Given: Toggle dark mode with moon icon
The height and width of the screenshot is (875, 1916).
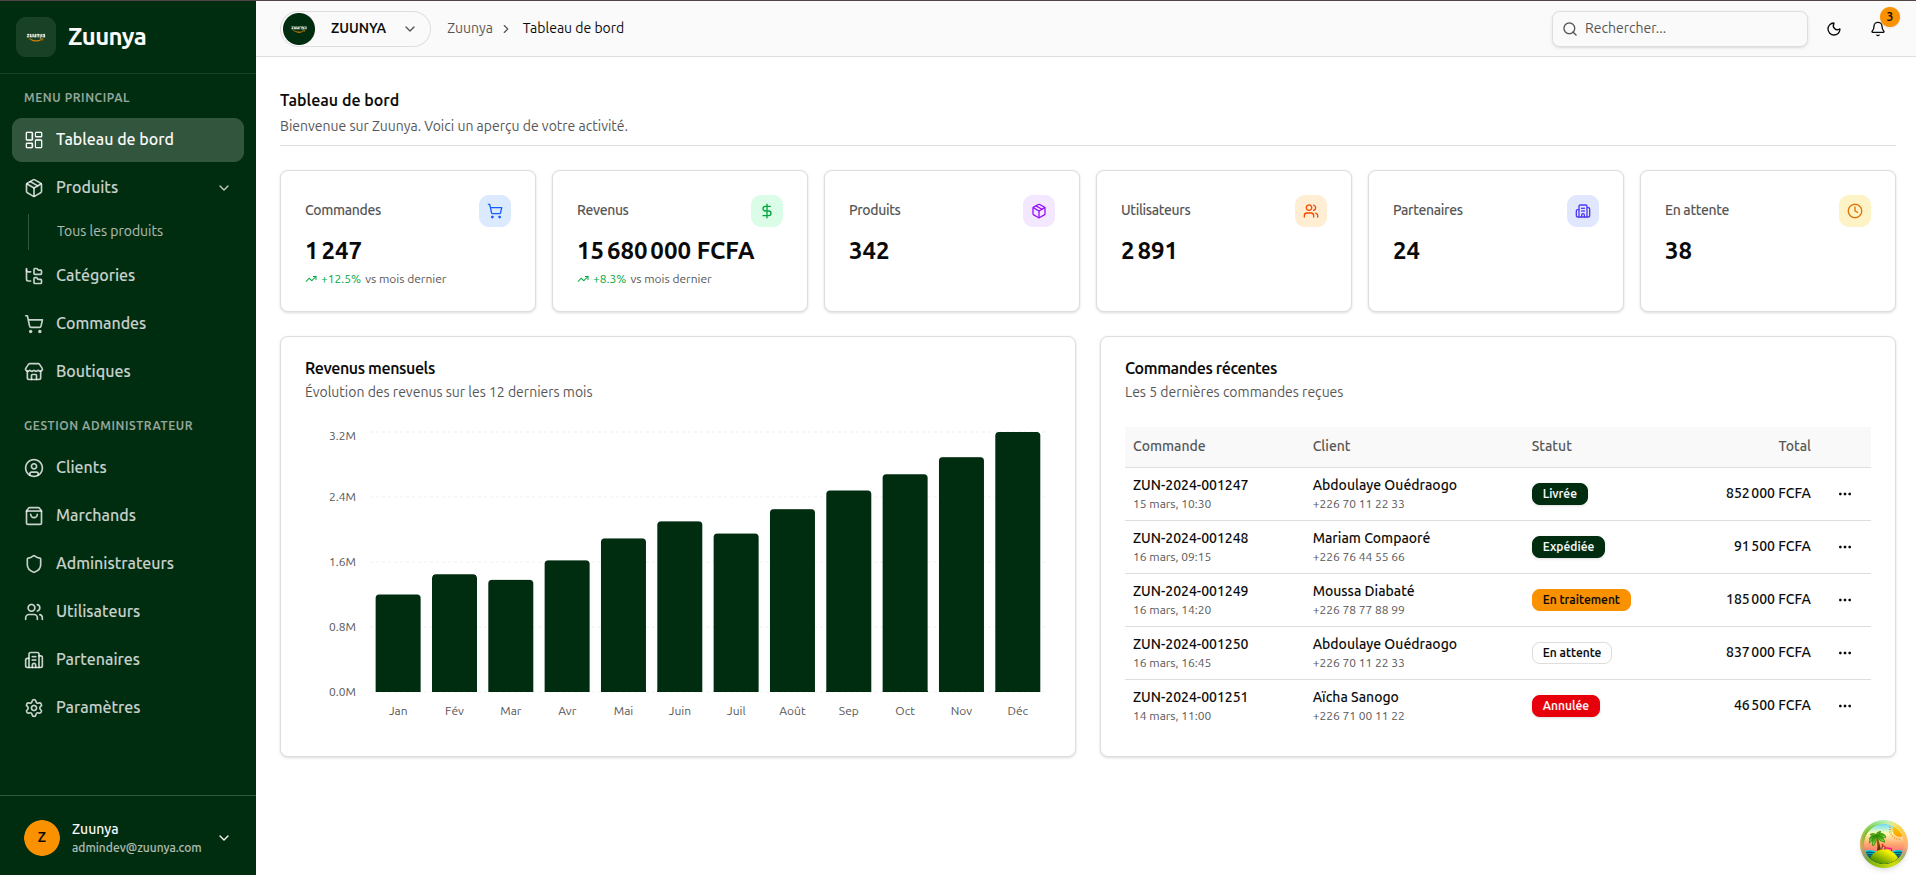Looking at the screenshot, I should pyautogui.click(x=1833, y=29).
